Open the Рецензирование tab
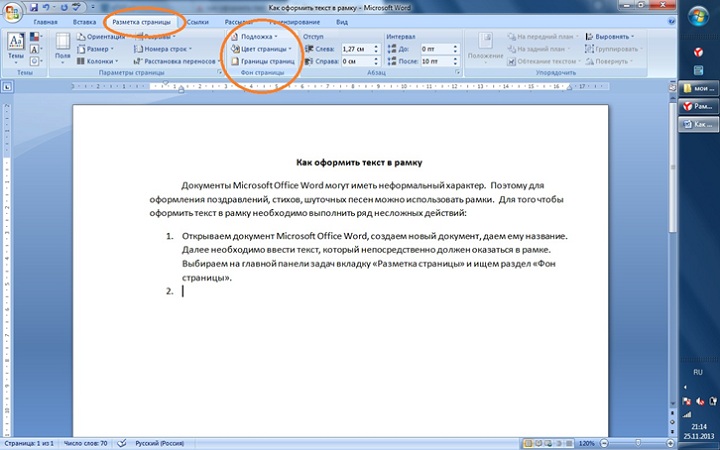Screen dimensions: 720x450 (296, 22)
